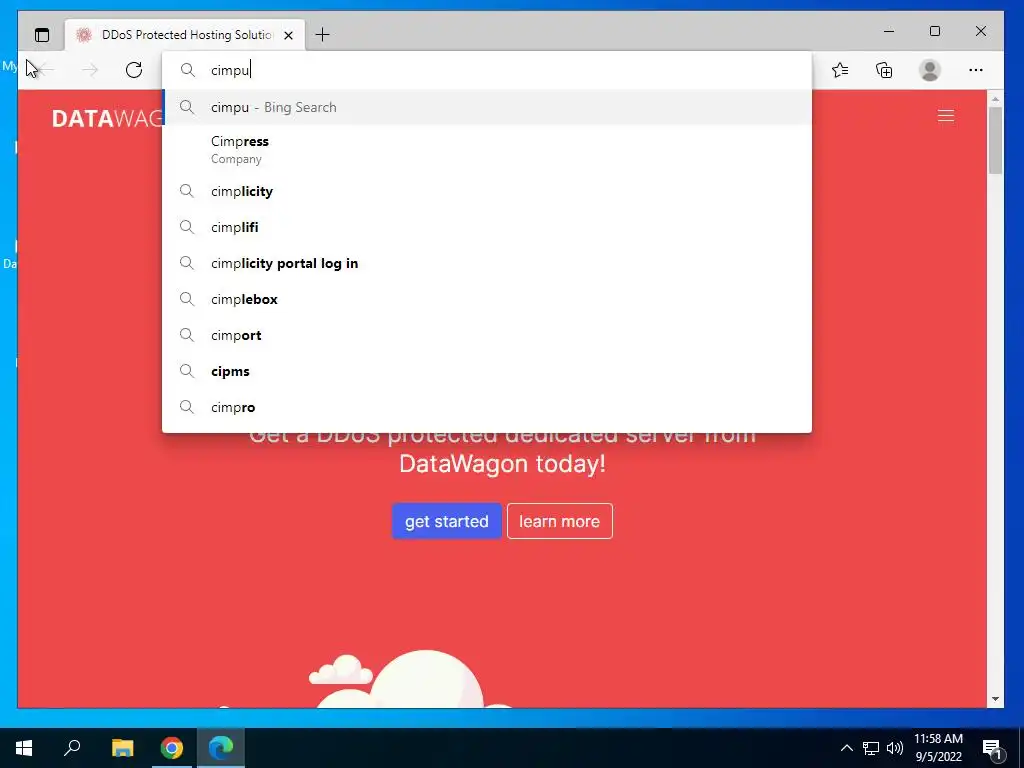This screenshot has height=768, width=1024.
Task: Click the DataWagon logo
Action: coord(107,118)
